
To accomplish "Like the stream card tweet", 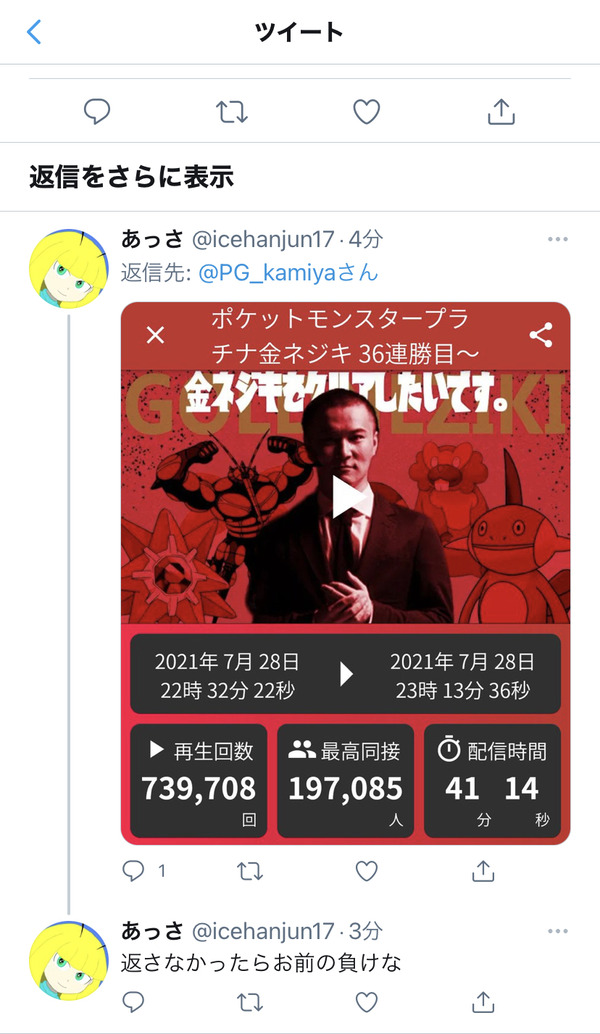I will (367, 871).
